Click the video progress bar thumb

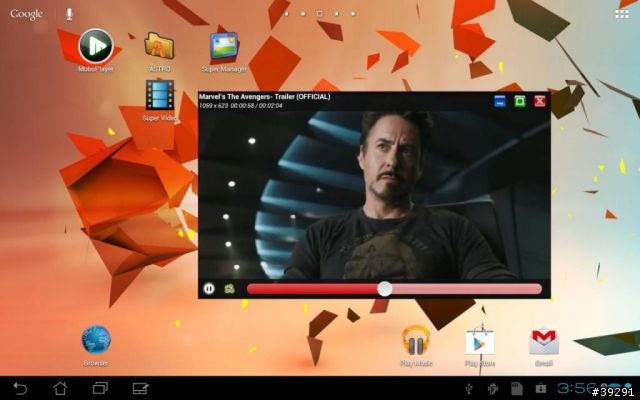point(384,289)
